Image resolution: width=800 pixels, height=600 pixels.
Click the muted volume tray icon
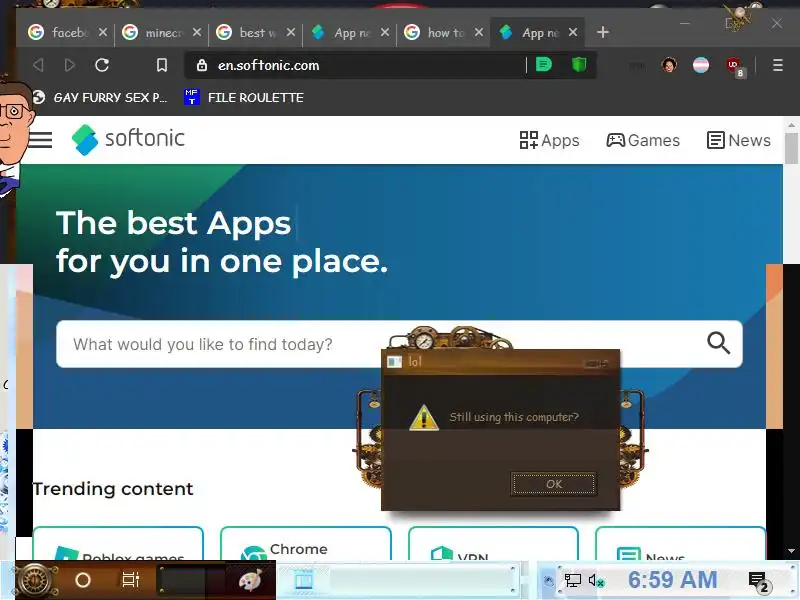tap(596, 580)
